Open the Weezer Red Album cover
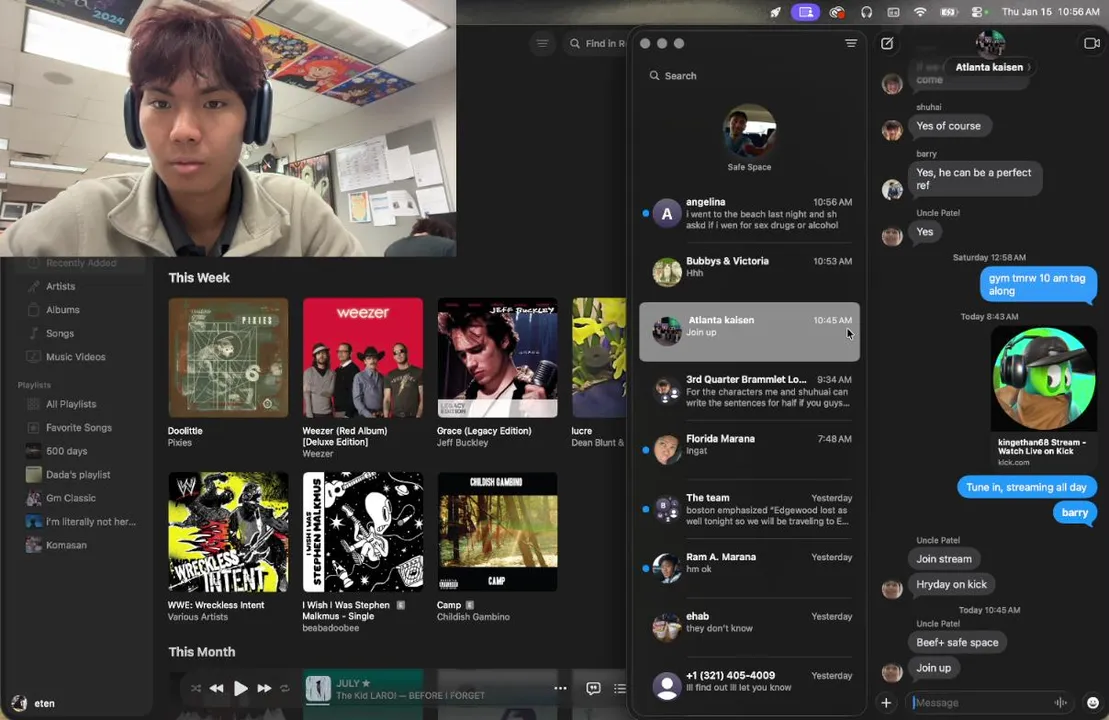This screenshot has width=1109, height=720. coord(363,357)
